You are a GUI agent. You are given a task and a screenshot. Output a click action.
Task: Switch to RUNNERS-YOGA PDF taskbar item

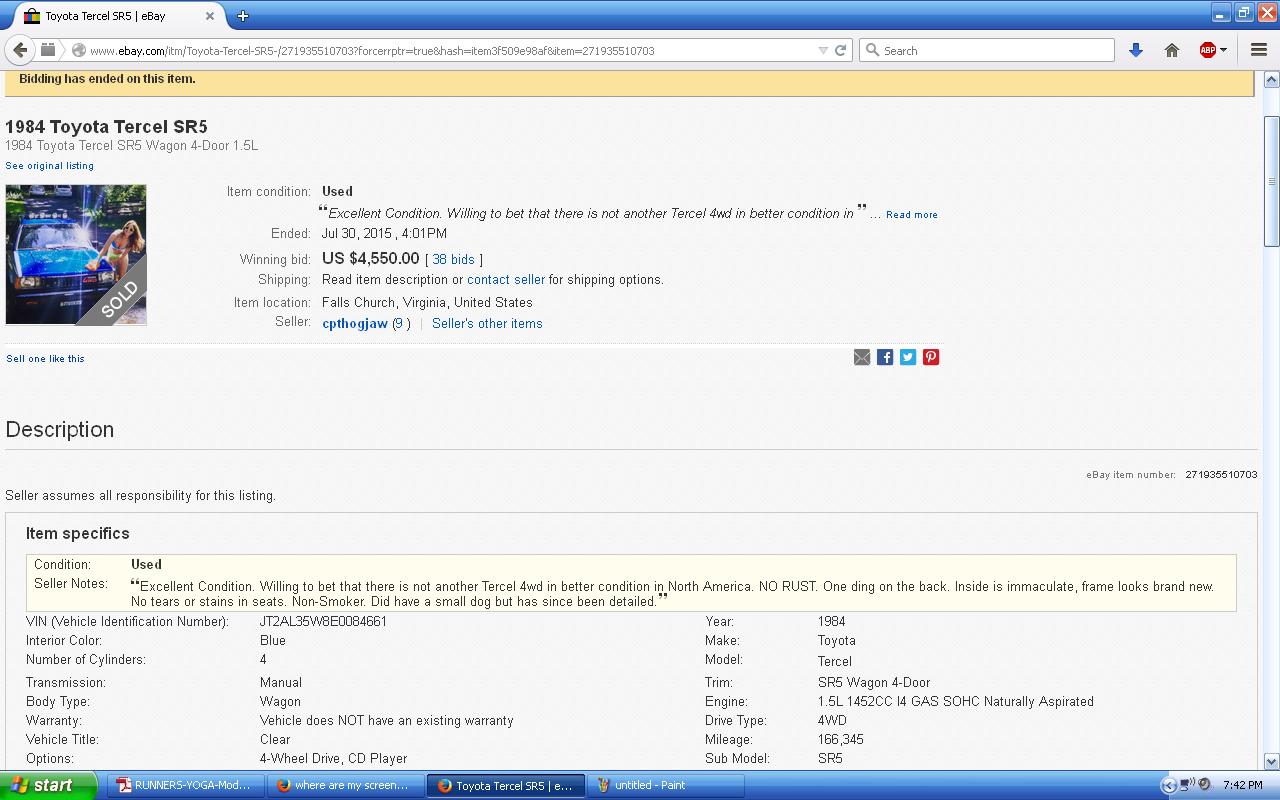tap(184, 785)
